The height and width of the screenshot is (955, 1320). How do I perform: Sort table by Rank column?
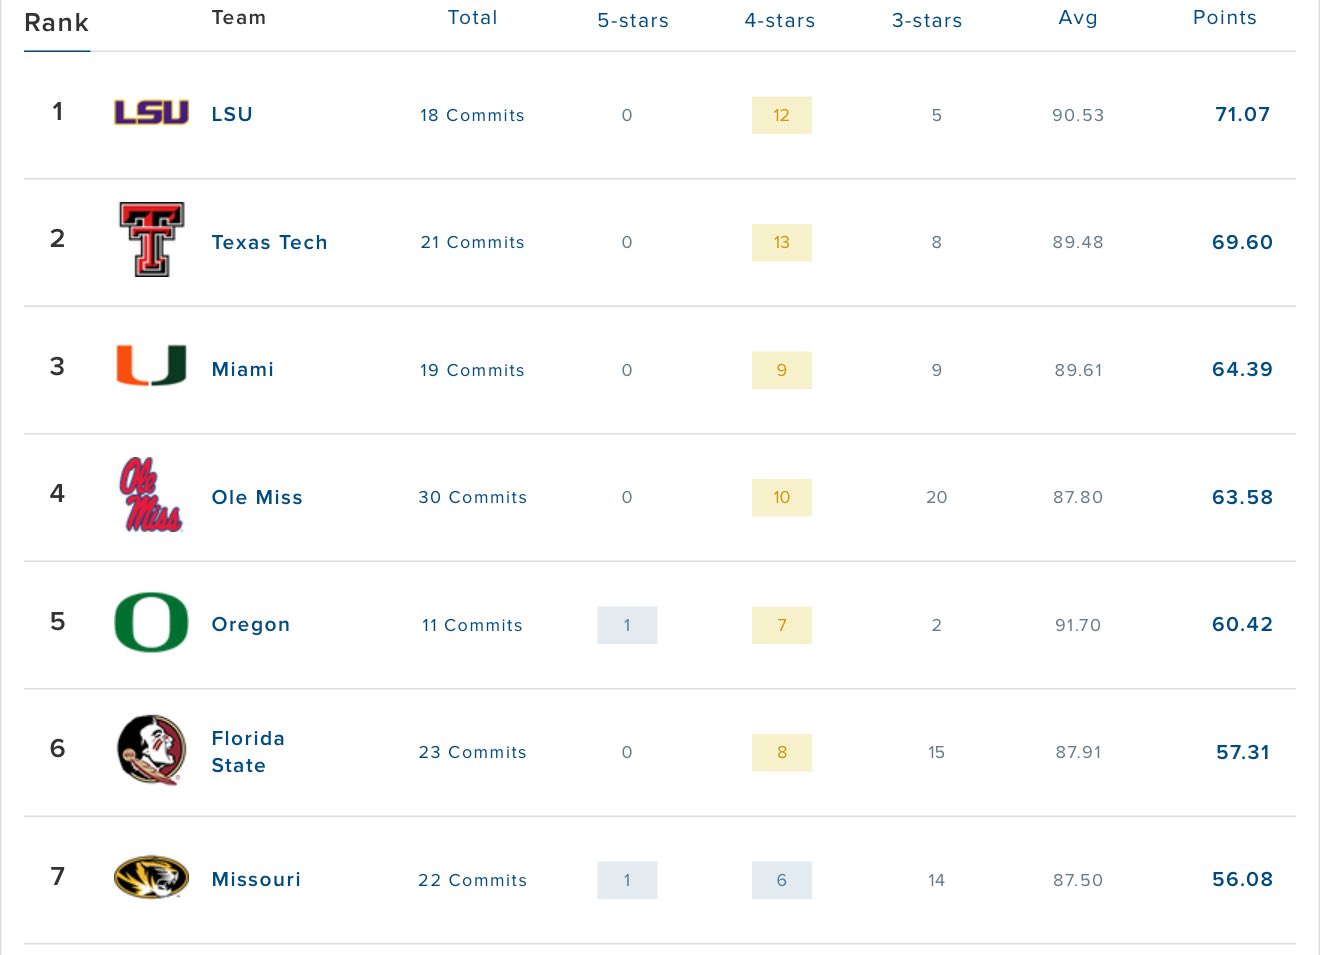(x=56, y=23)
